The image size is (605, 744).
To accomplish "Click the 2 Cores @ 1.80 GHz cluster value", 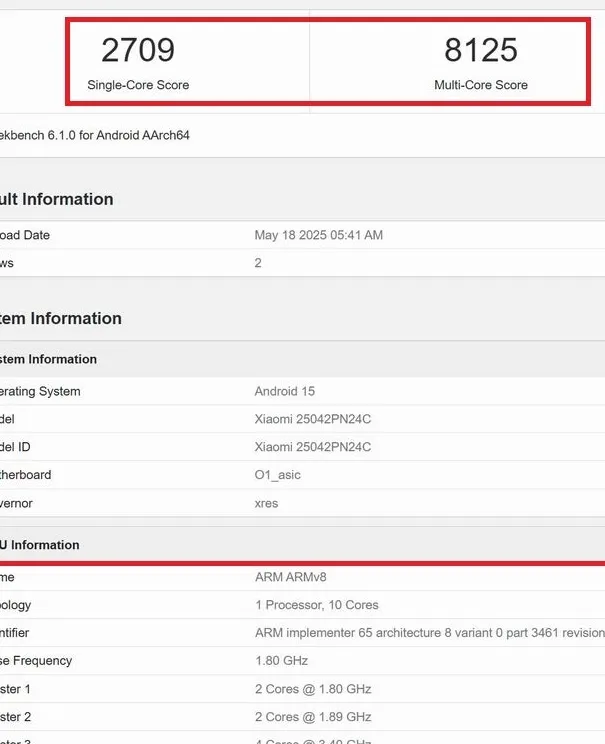I will 313,689.
